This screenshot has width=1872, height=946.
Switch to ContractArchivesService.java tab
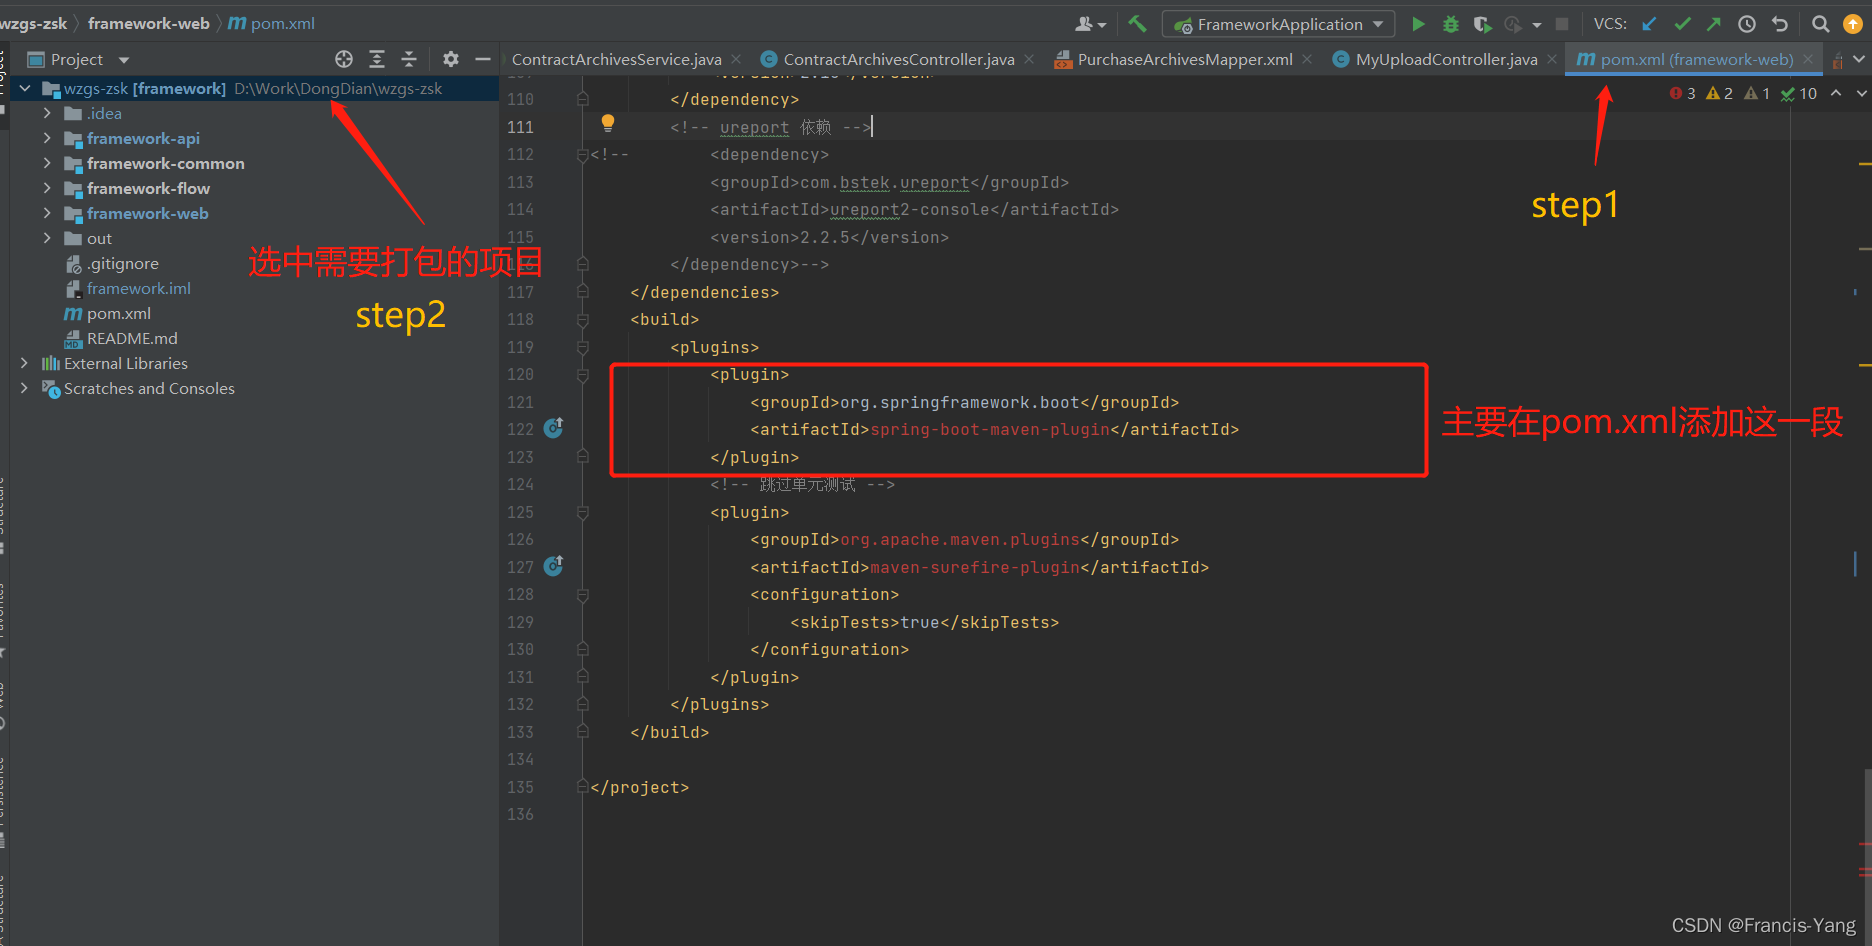(x=617, y=60)
